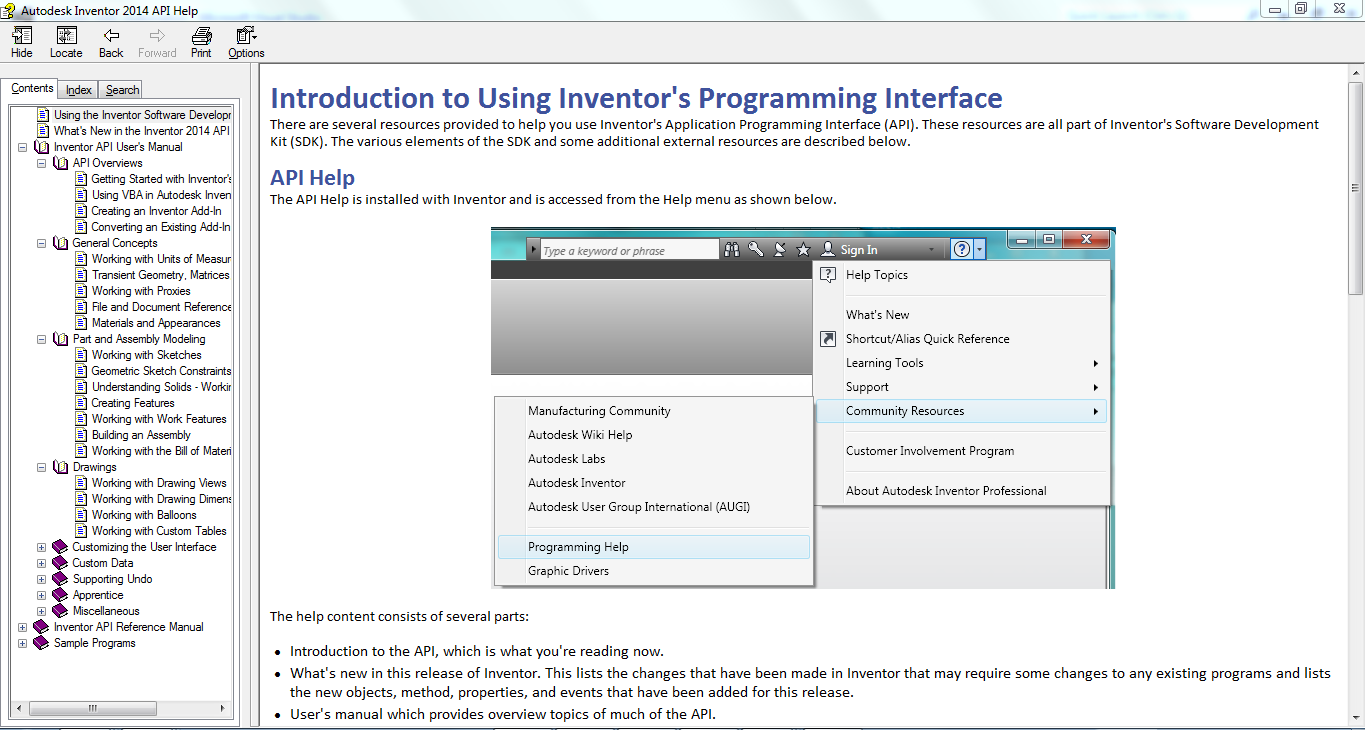Image resolution: width=1365 pixels, height=730 pixels.
Task: Click the closed book icon of Sample Programs
Action: click(41, 643)
